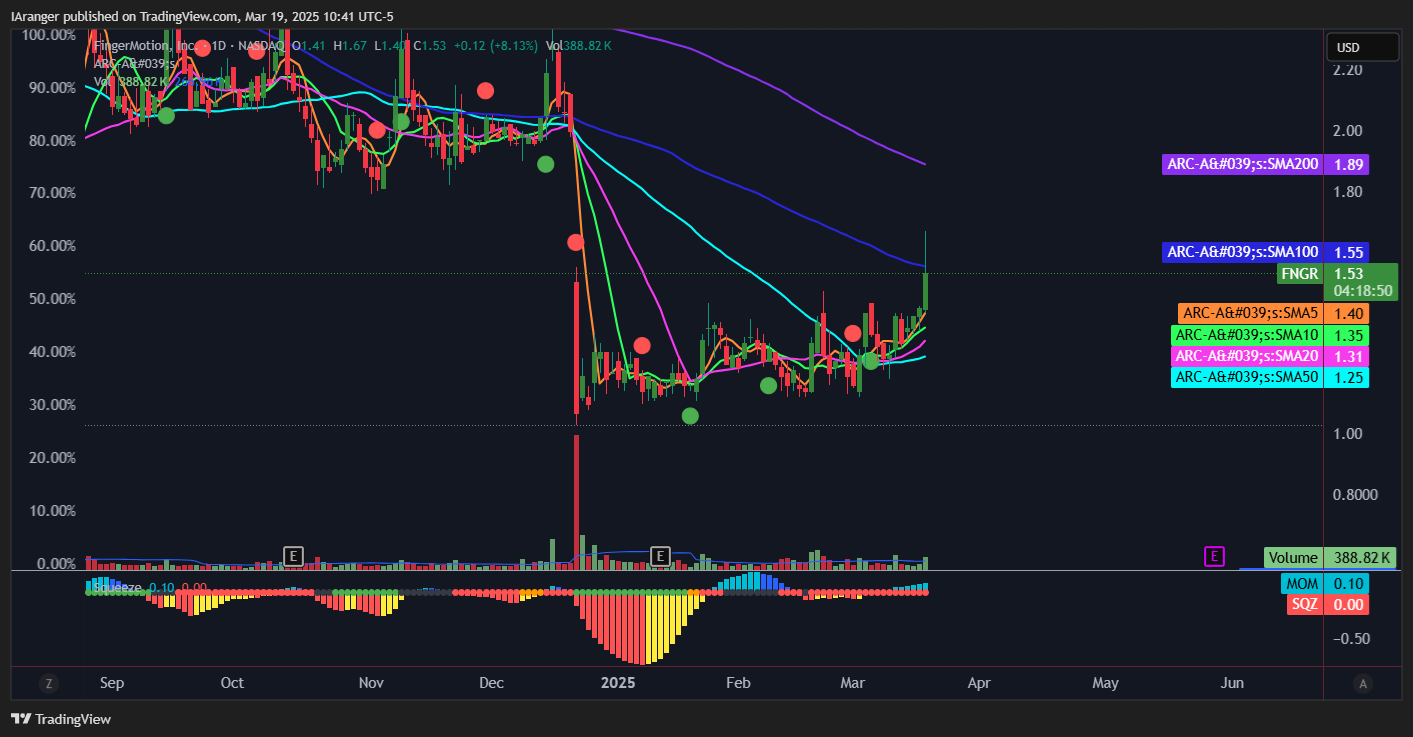This screenshot has width=1413, height=737.
Task: Click the earnings E marker in January
Action: click(x=660, y=555)
